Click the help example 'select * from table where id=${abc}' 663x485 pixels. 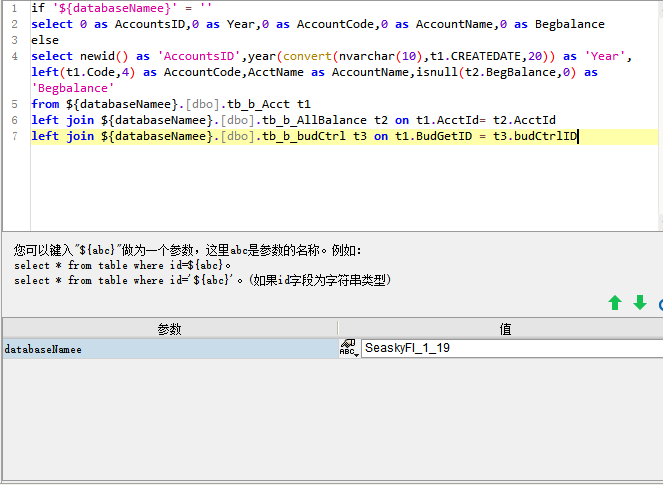[123, 266]
